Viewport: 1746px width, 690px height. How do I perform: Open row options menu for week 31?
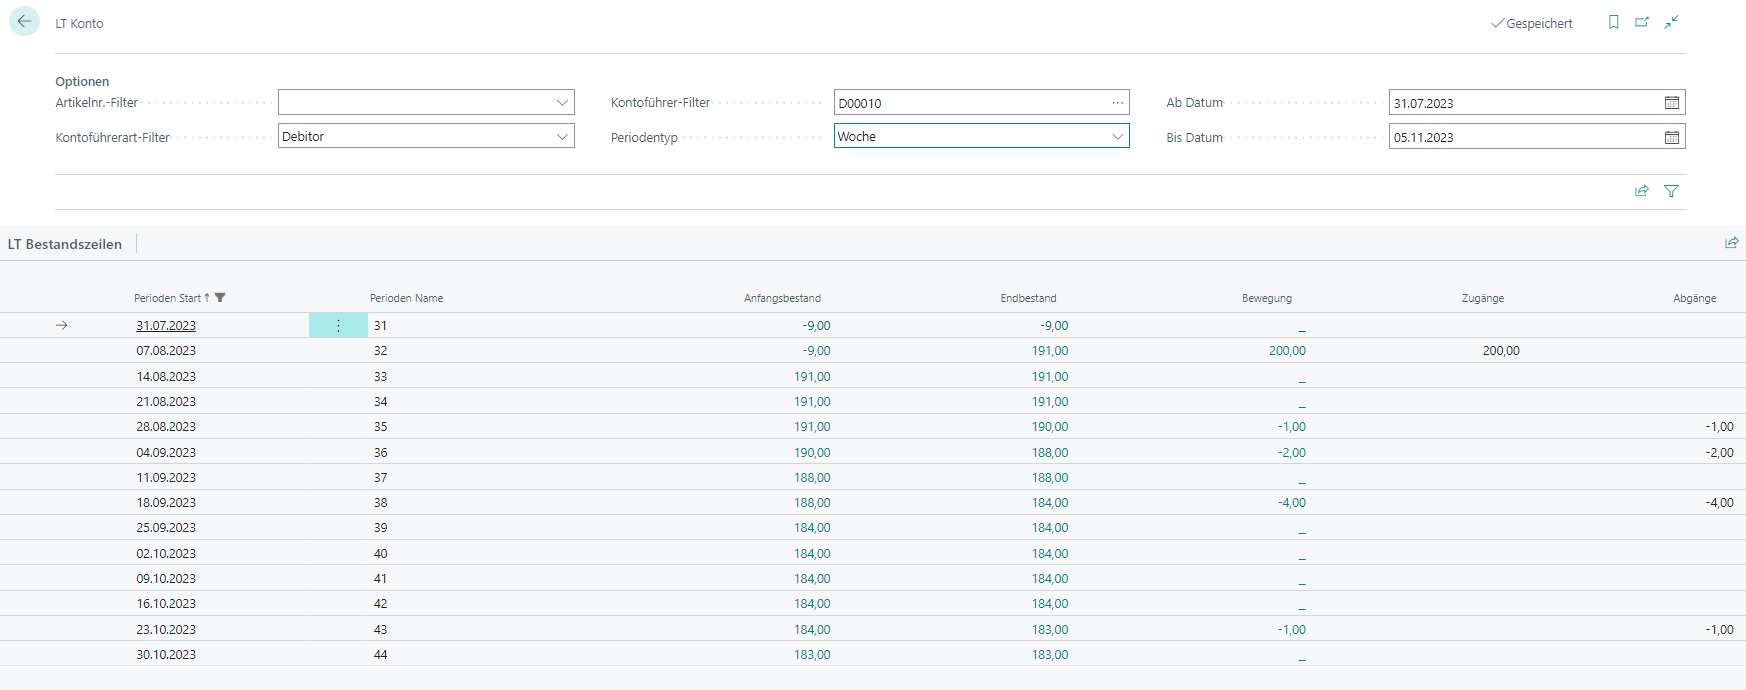click(x=338, y=325)
